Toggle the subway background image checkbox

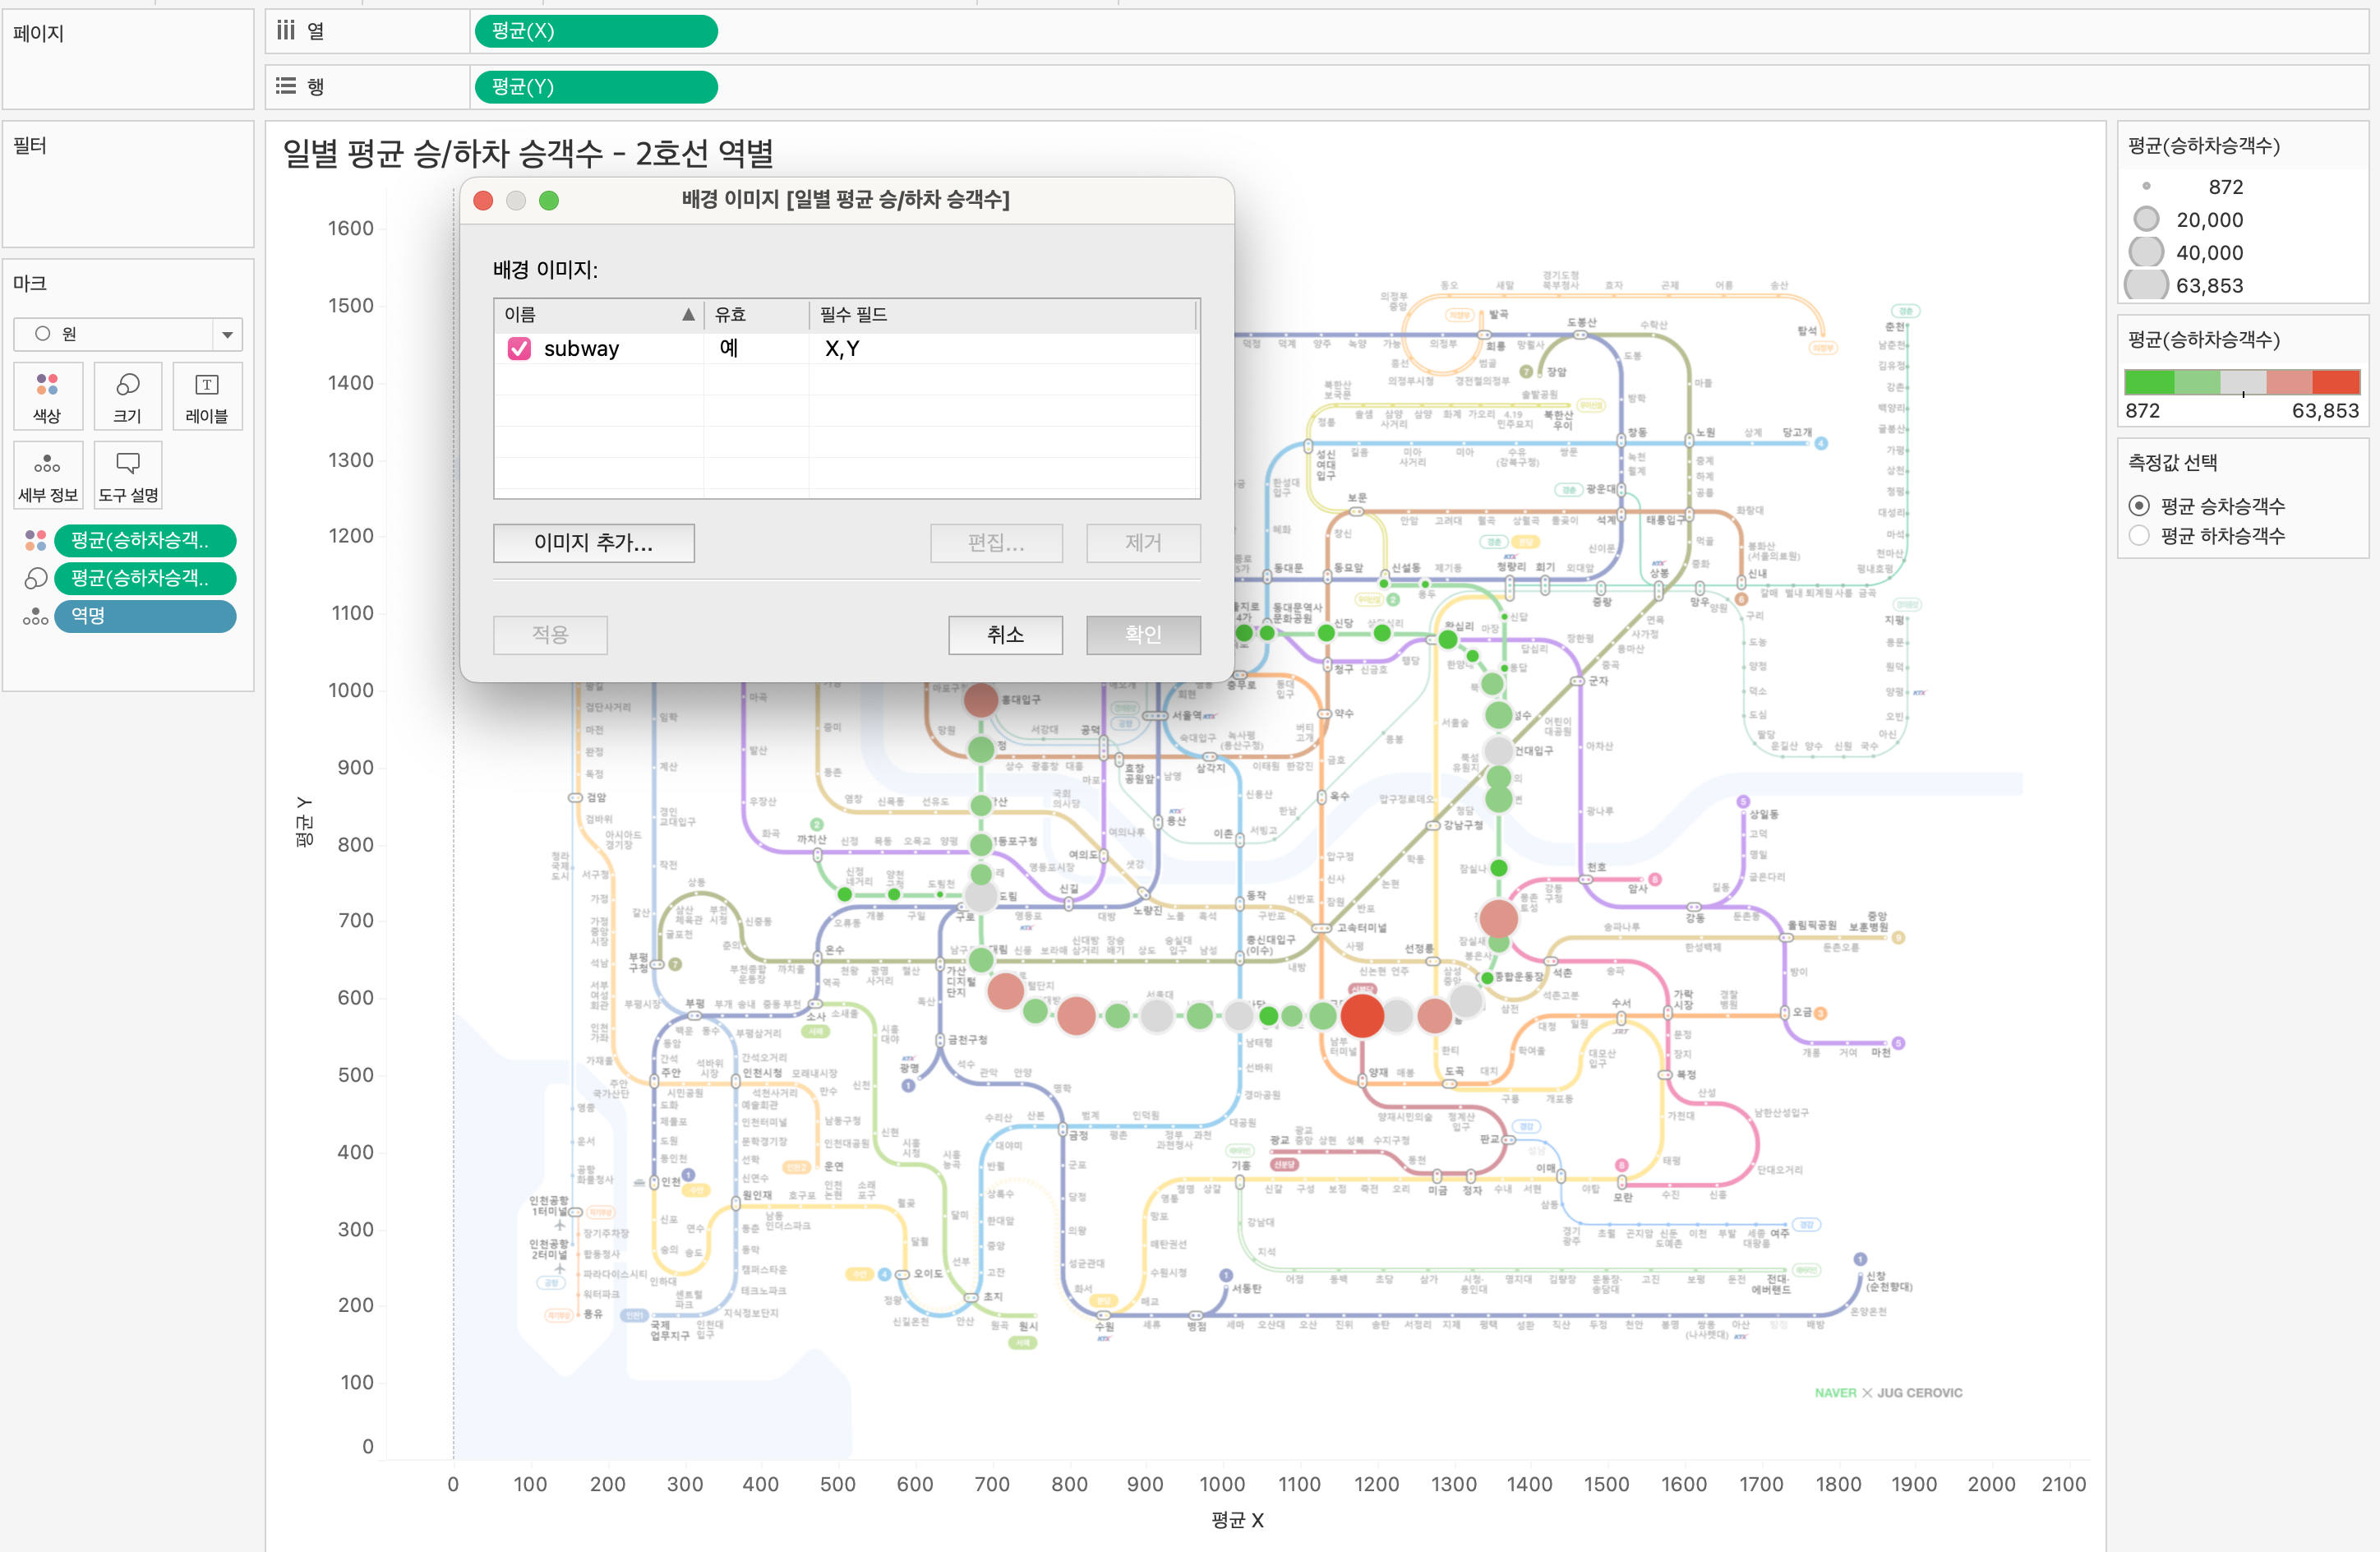click(x=519, y=348)
